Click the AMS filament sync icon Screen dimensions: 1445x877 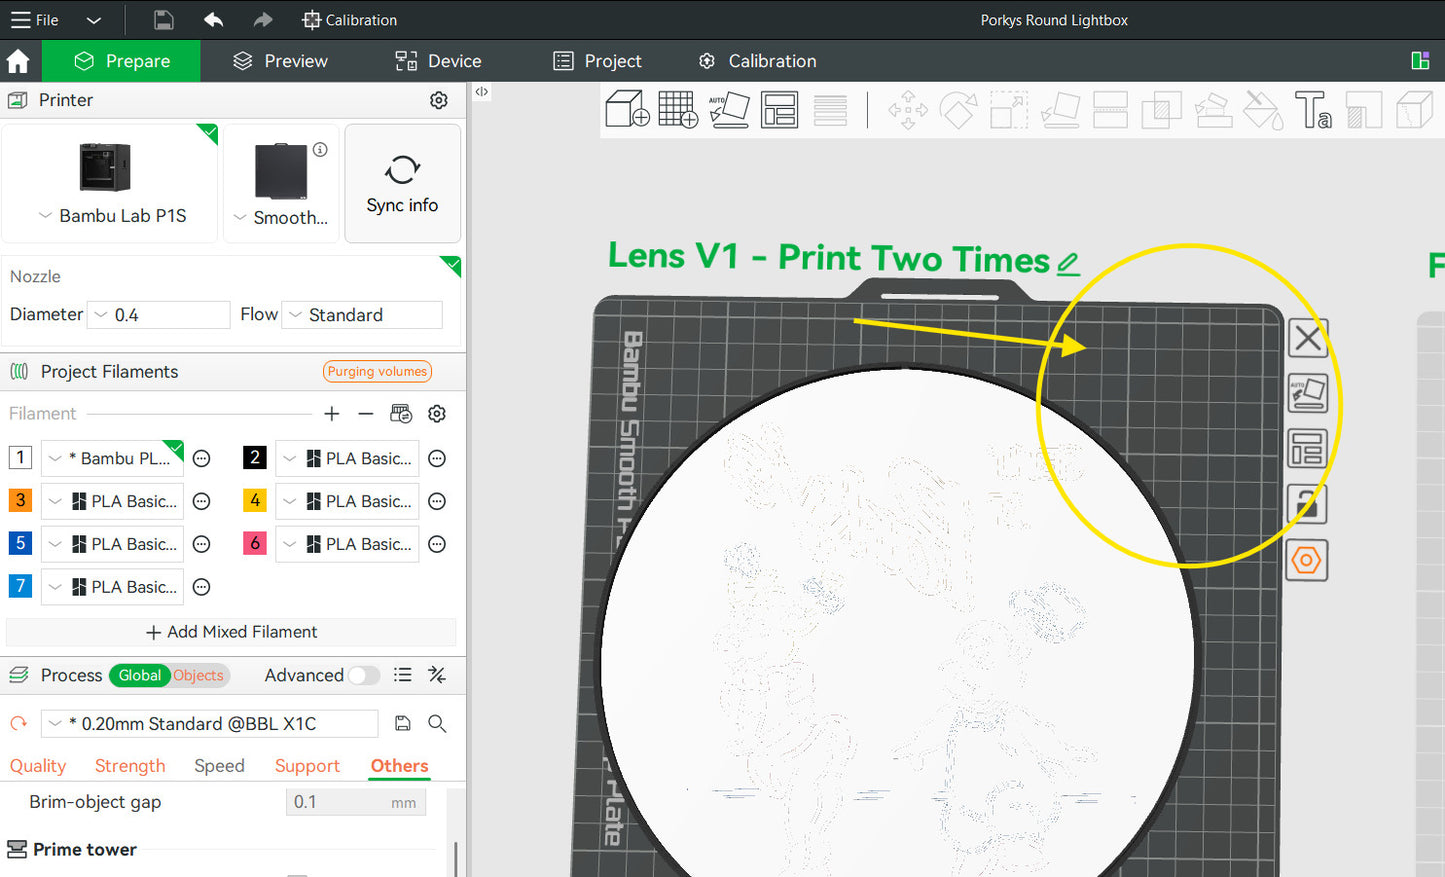click(x=401, y=414)
